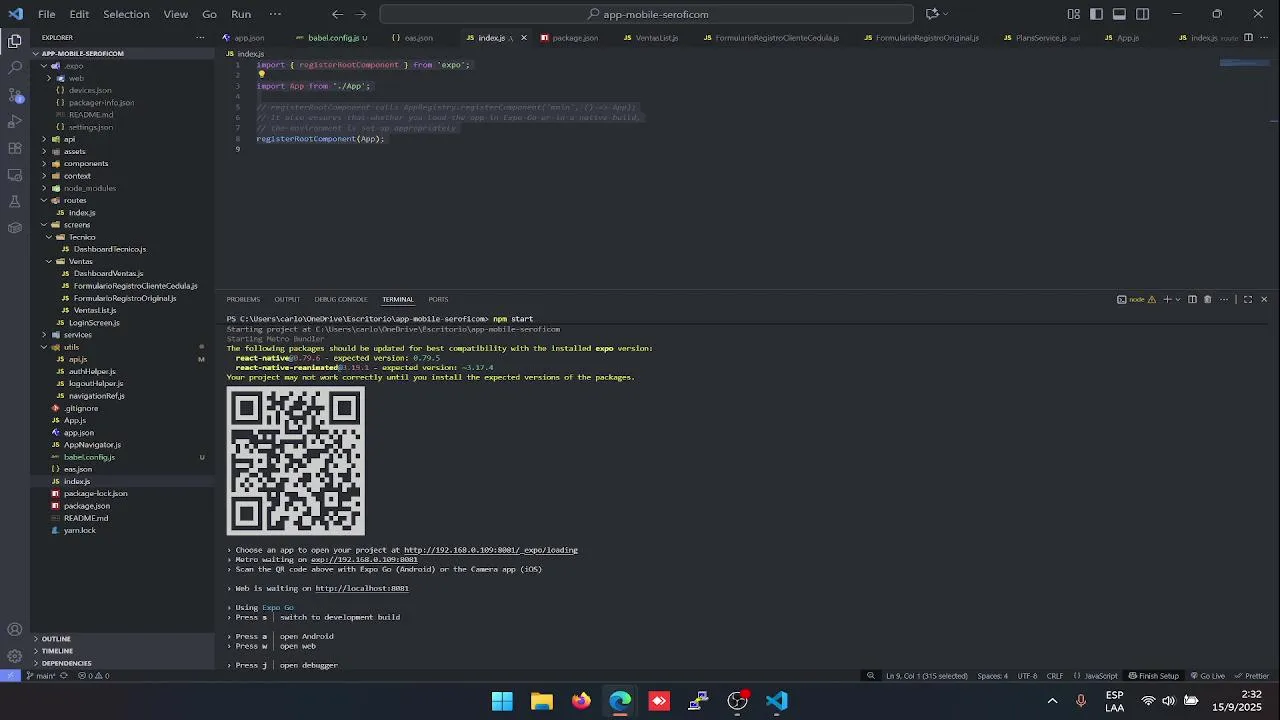Expand the DEPENDENCIES section
The height and width of the screenshot is (720, 1280).
[x=66, y=663]
